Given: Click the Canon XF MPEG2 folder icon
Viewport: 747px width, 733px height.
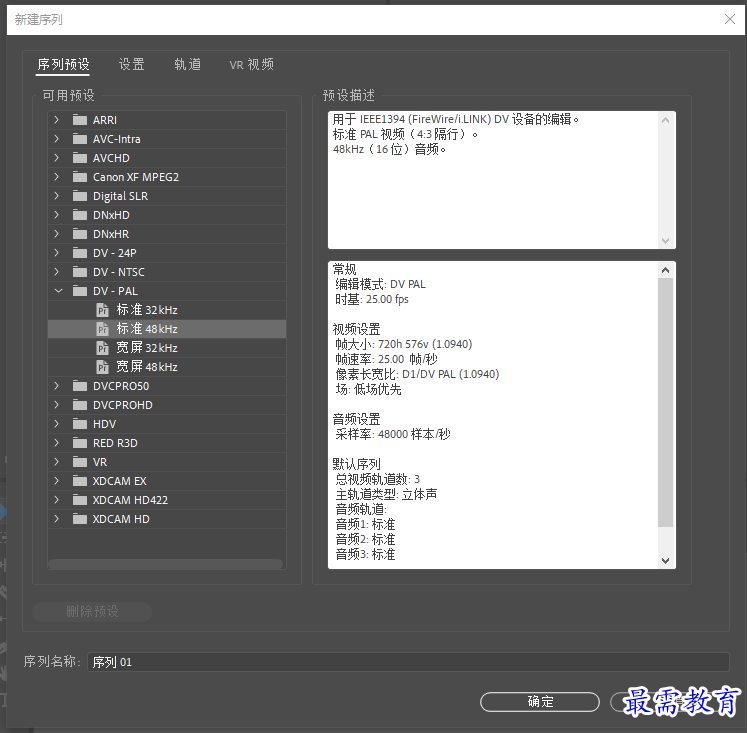Looking at the screenshot, I should 80,177.
